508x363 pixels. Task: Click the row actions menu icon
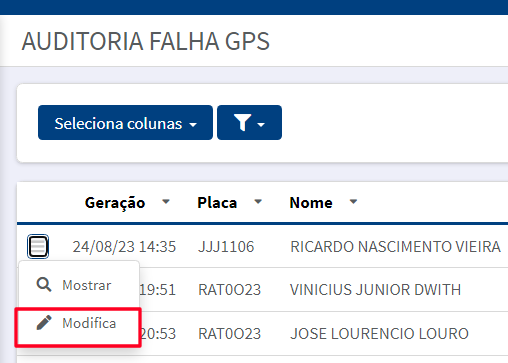tap(38, 247)
